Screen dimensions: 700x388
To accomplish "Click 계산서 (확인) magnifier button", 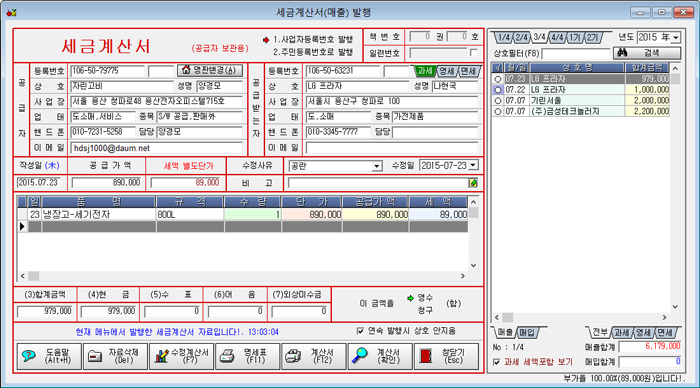I will point(380,356).
